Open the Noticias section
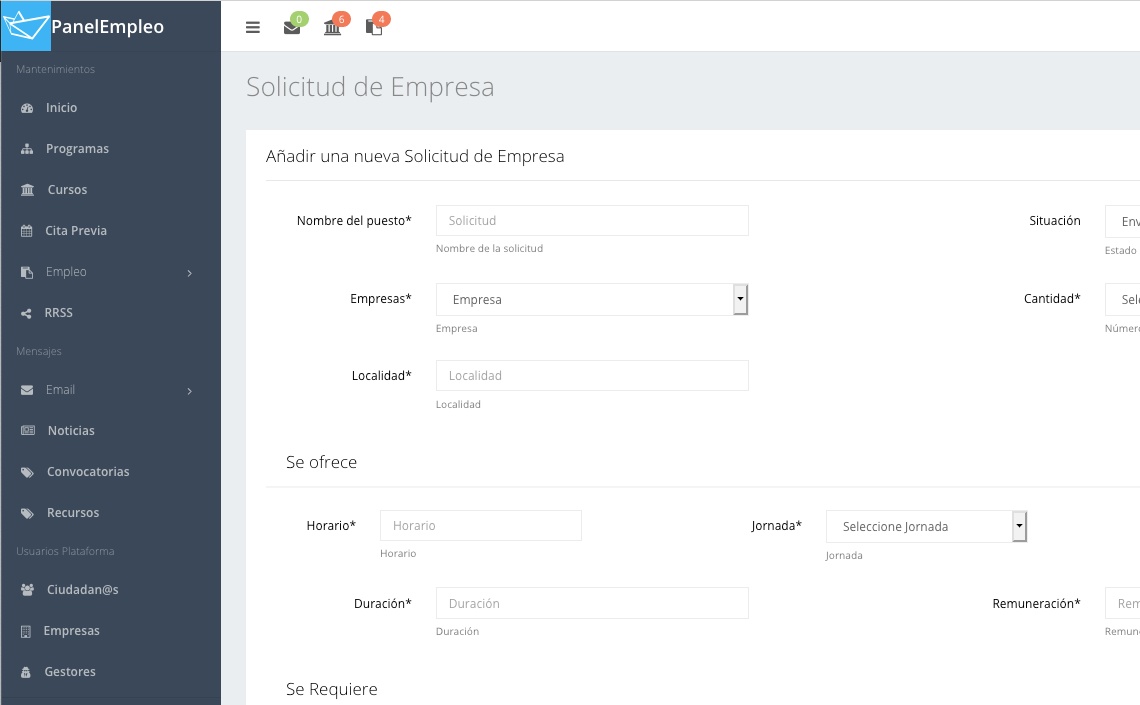Viewport: 1140px width, 705px height. click(71, 431)
